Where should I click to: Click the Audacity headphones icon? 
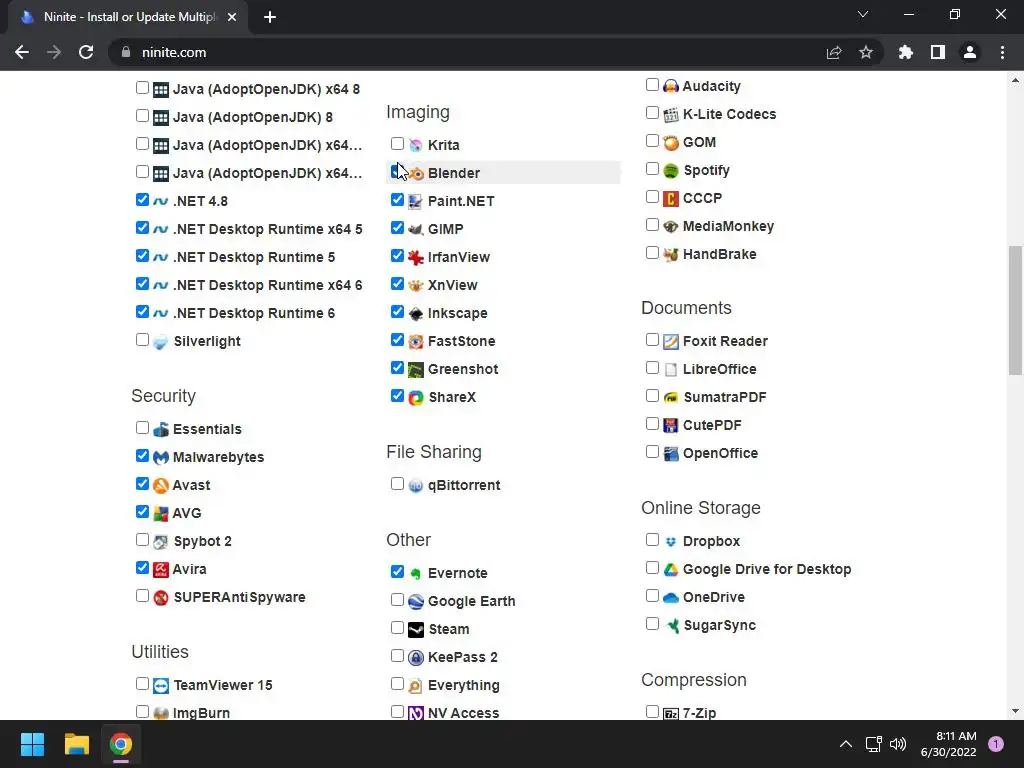click(671, 86)
